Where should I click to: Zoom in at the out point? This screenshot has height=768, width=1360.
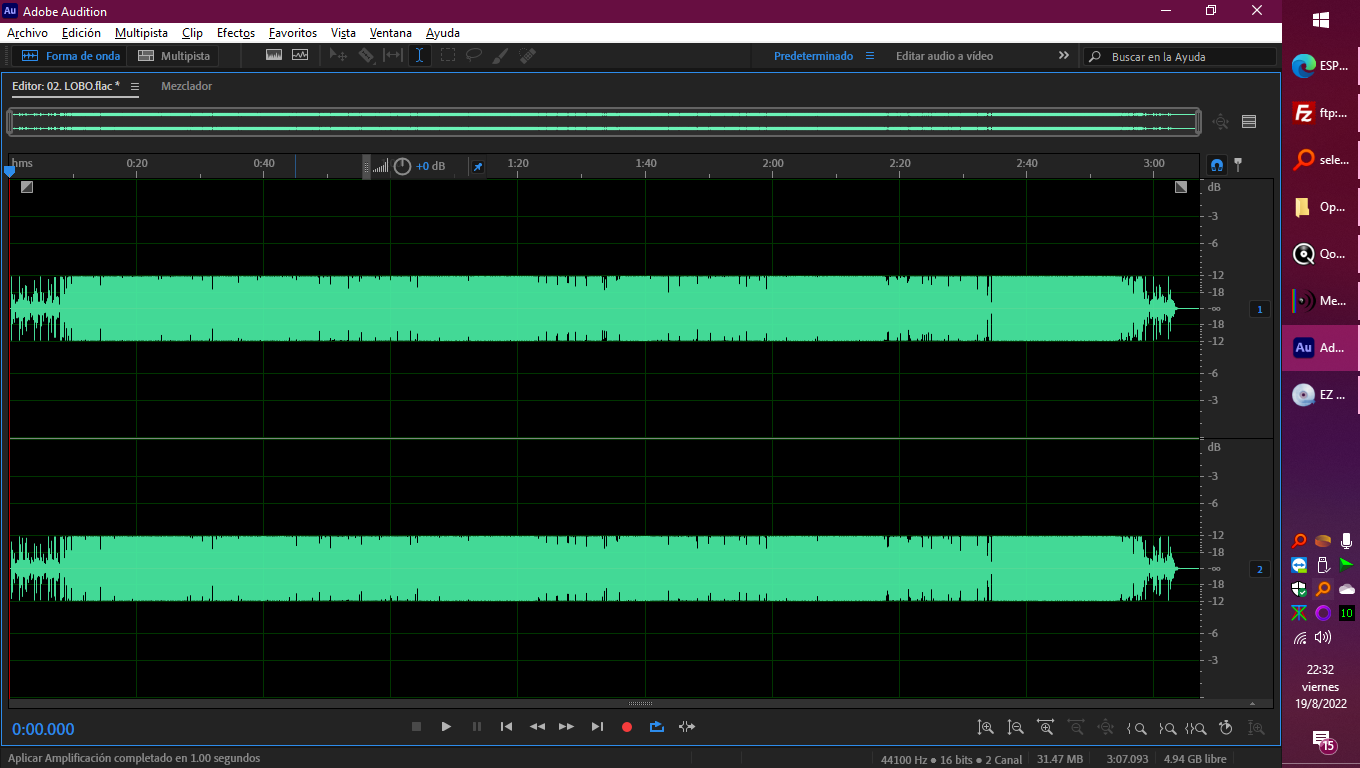1166,728
